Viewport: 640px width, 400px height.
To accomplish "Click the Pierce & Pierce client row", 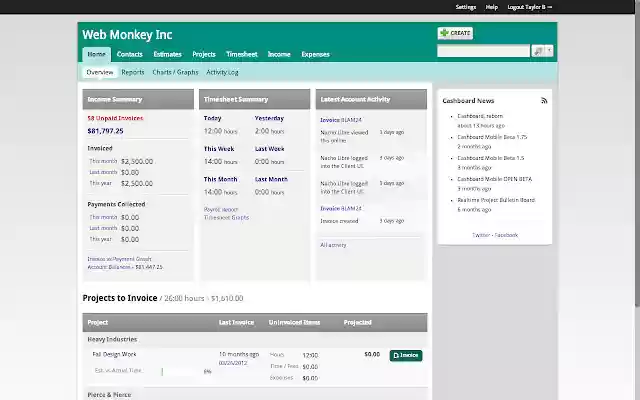I will click(x=255, y=395).
